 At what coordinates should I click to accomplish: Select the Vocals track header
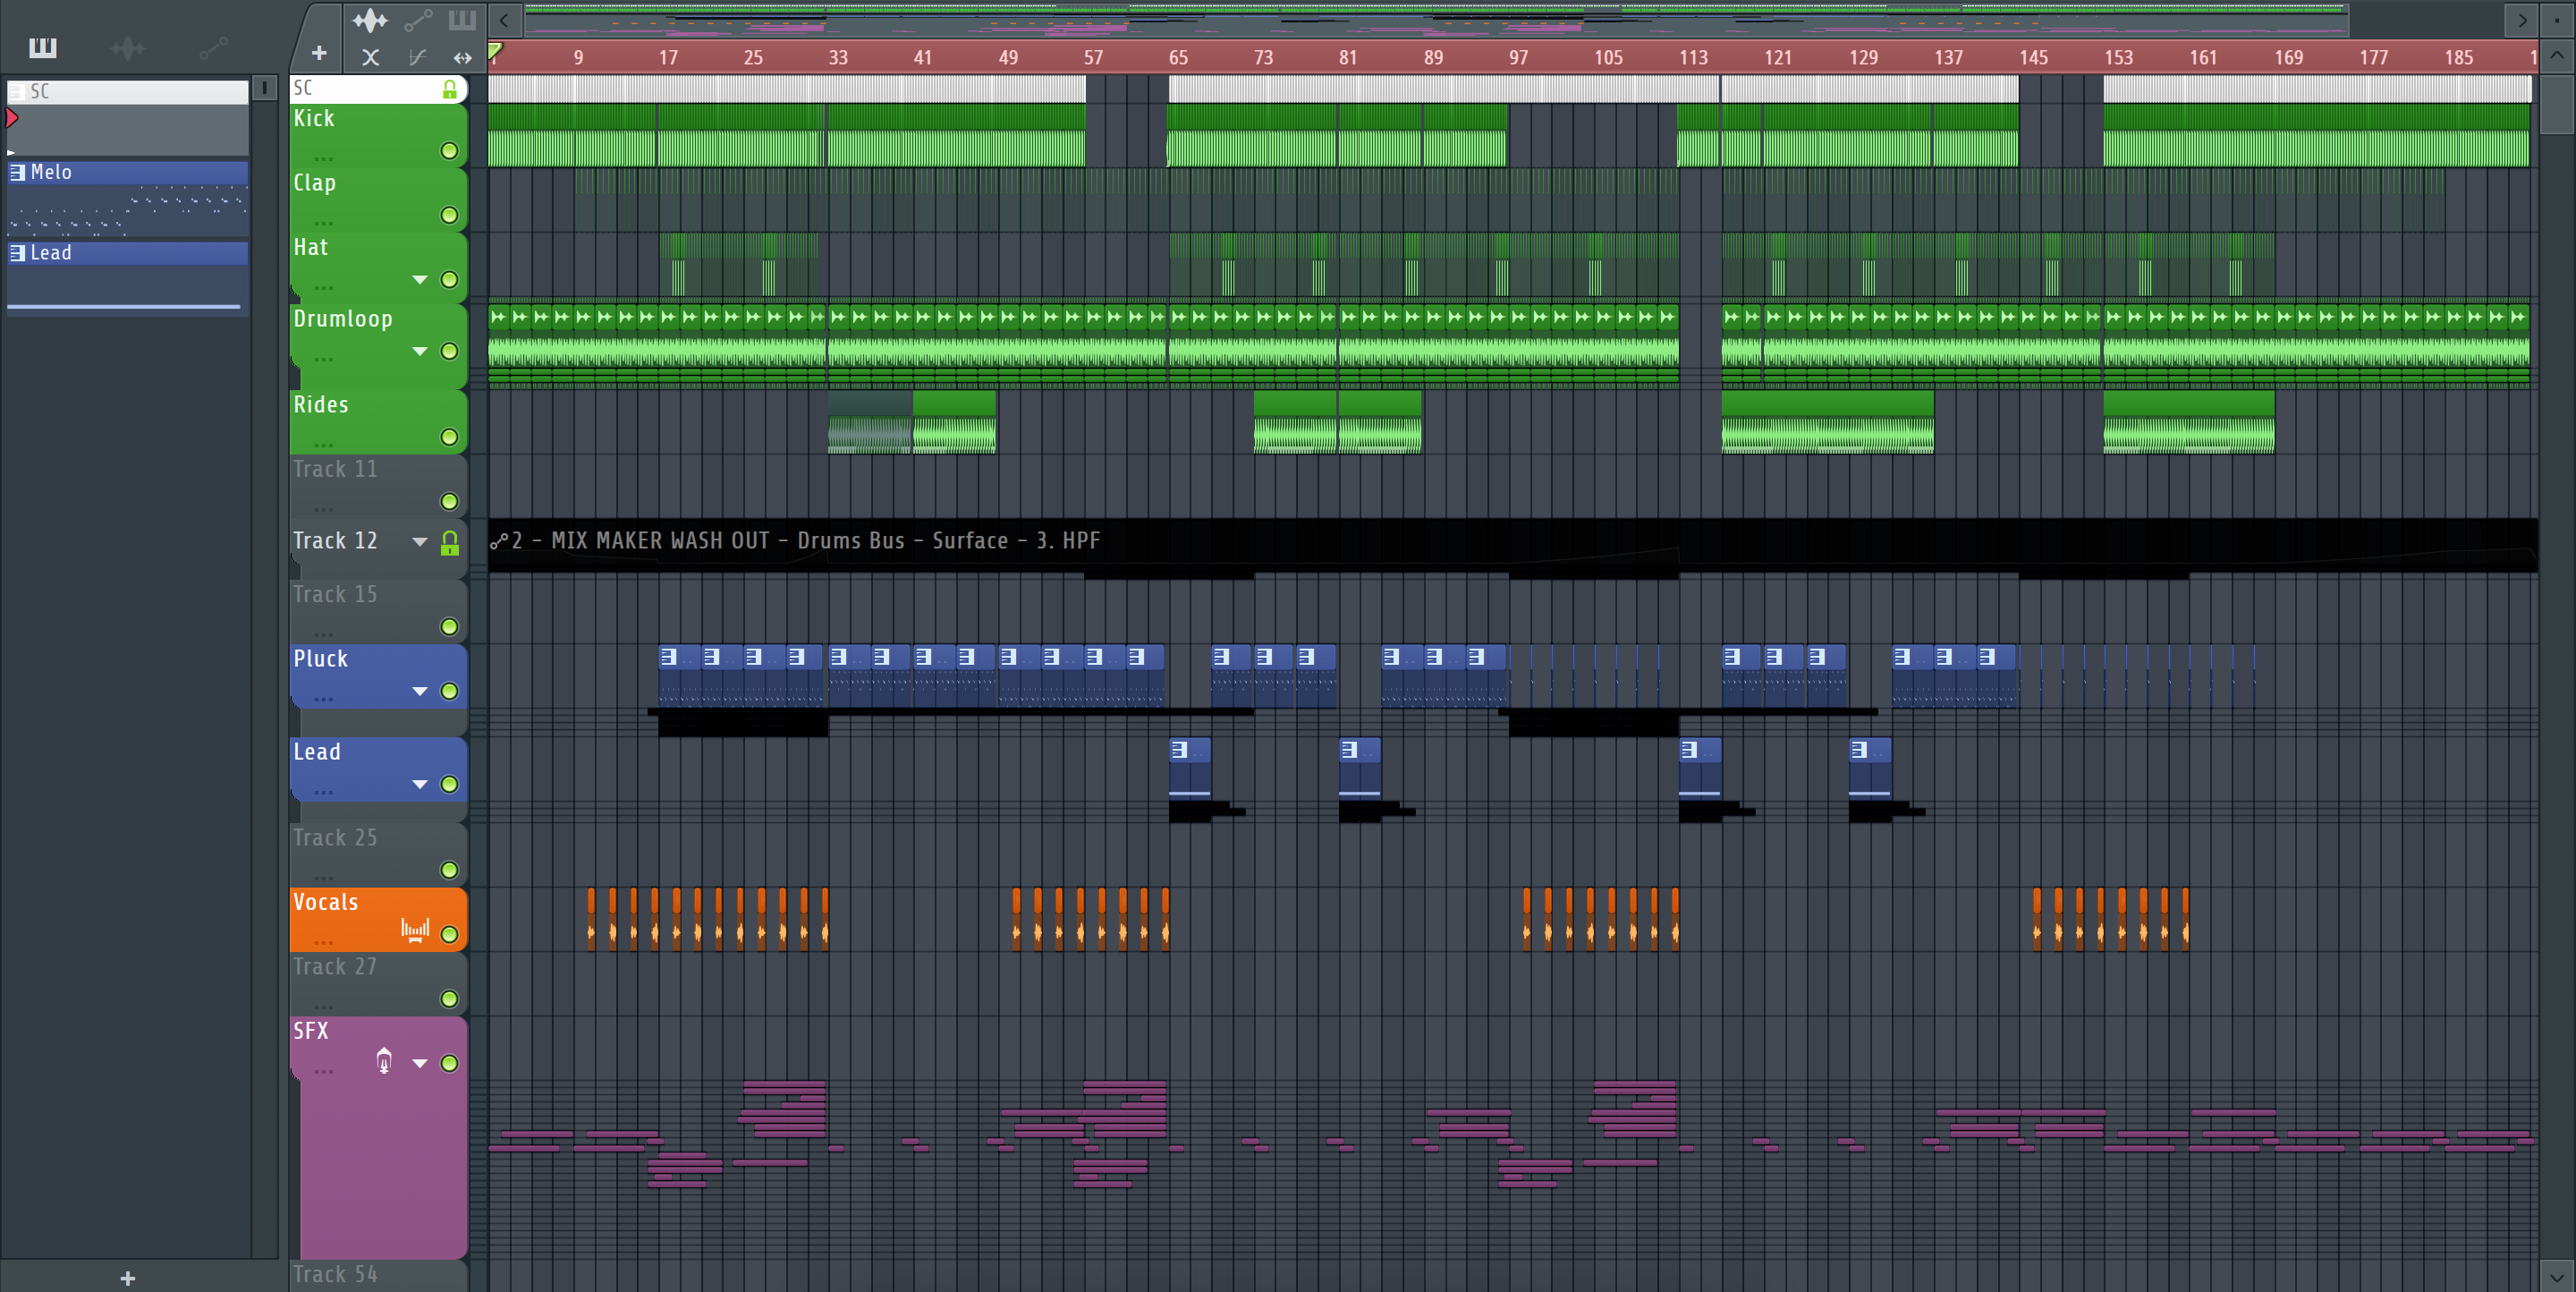[x=378, y=919]
